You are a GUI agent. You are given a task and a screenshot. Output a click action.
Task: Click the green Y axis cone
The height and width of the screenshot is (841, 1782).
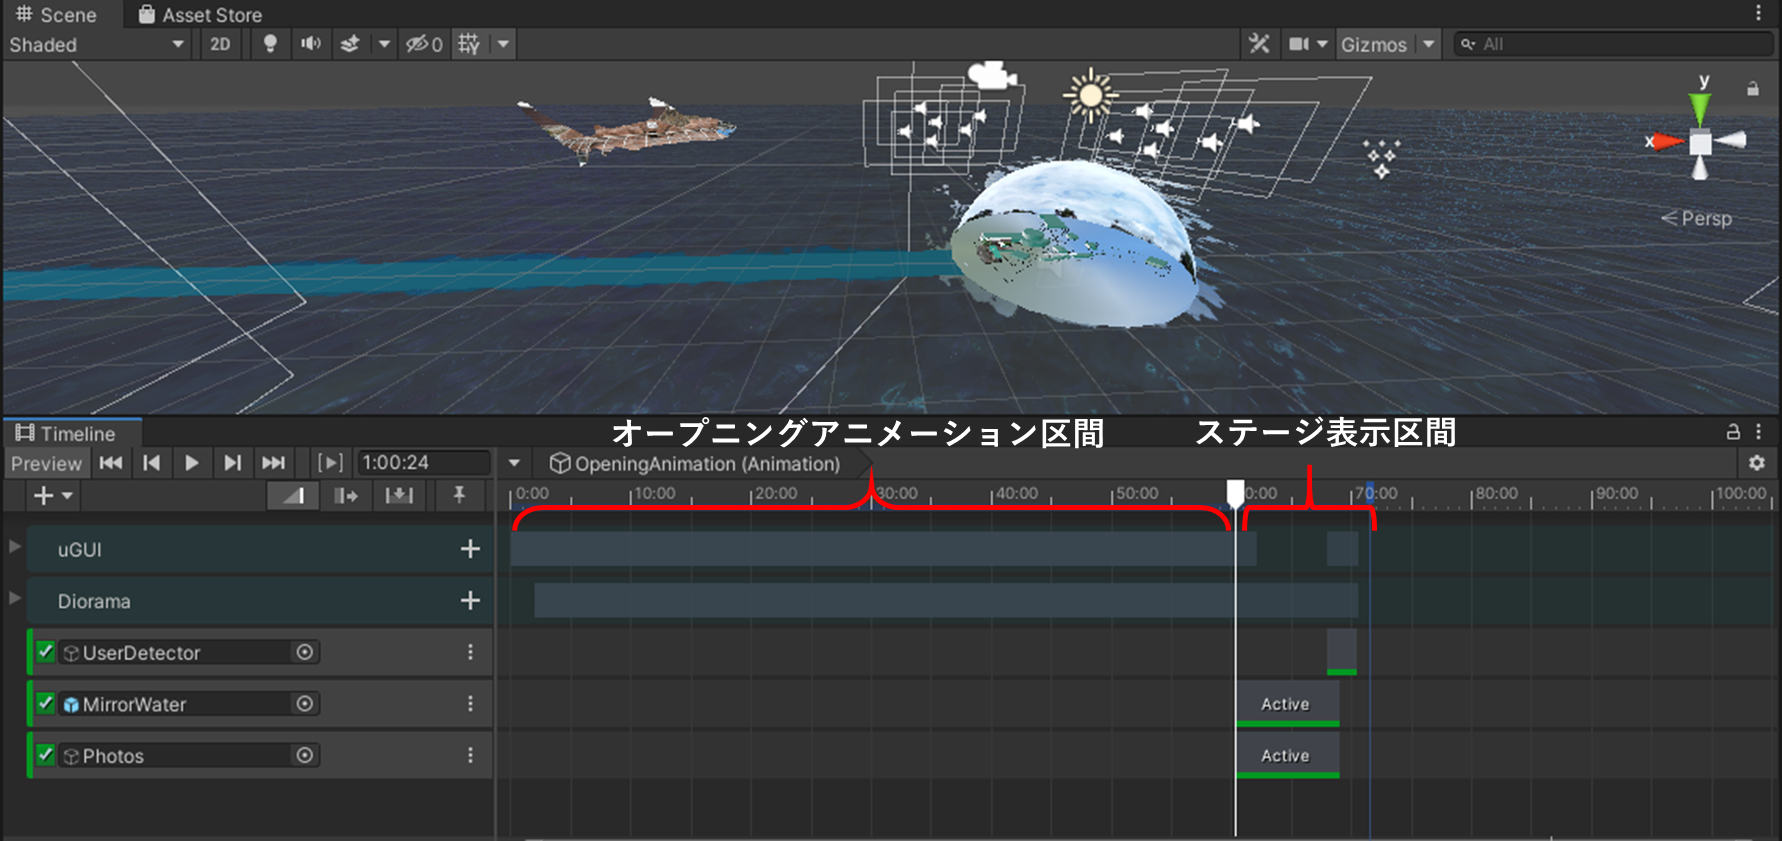pyautogui.click(x=1700, y=107)
